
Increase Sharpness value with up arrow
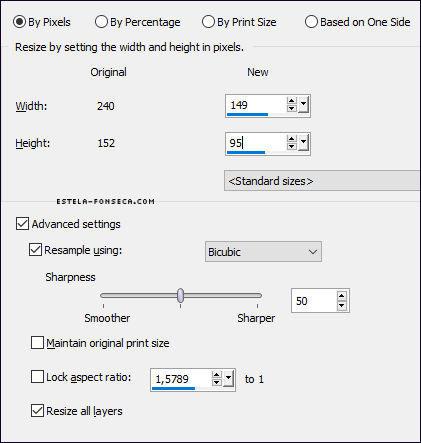[x=342, y=296]
